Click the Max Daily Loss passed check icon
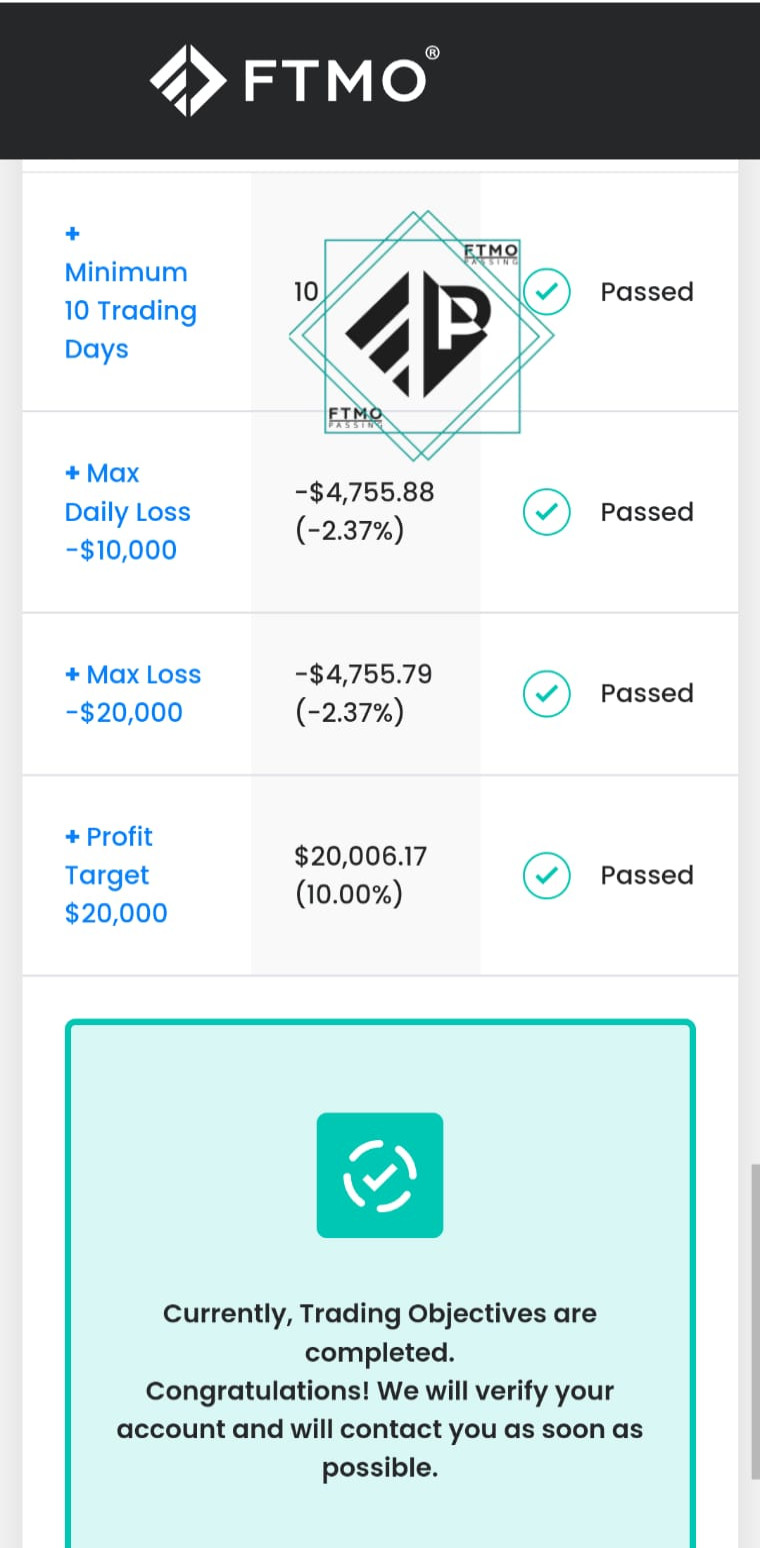 (x=547, y=512)
